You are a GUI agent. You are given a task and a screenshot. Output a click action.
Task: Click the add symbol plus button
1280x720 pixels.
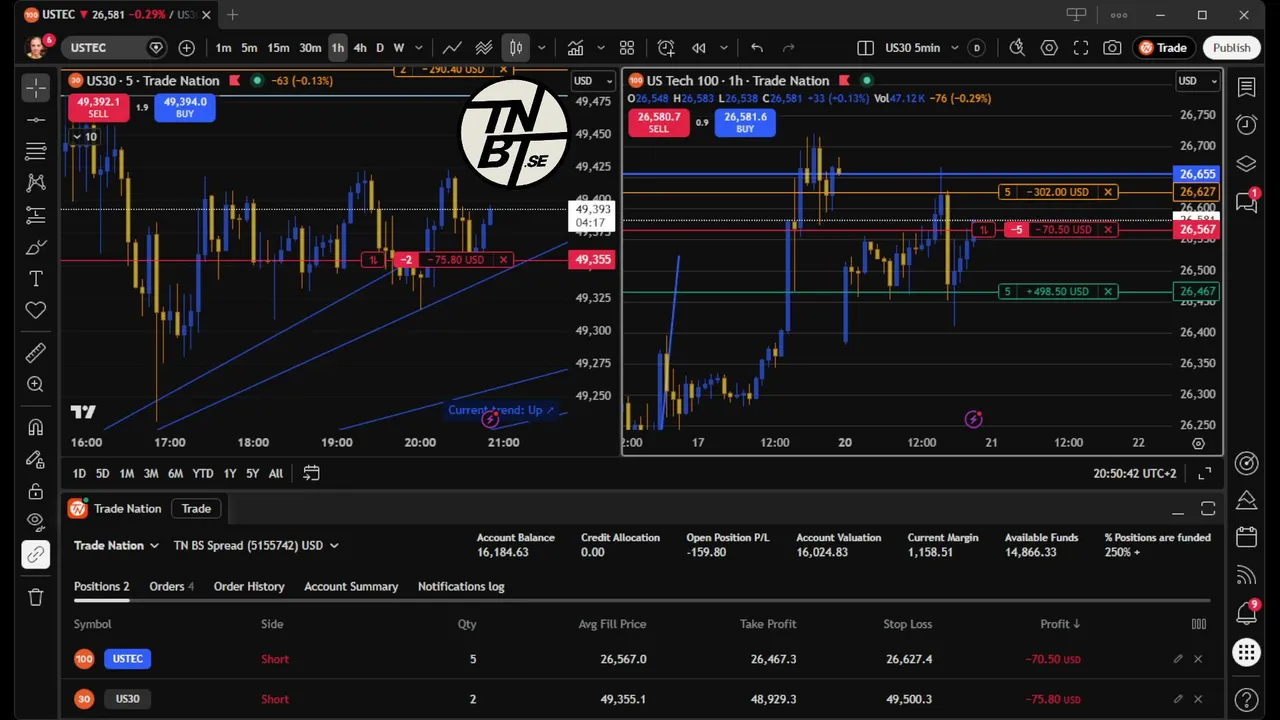pos(187,48)
